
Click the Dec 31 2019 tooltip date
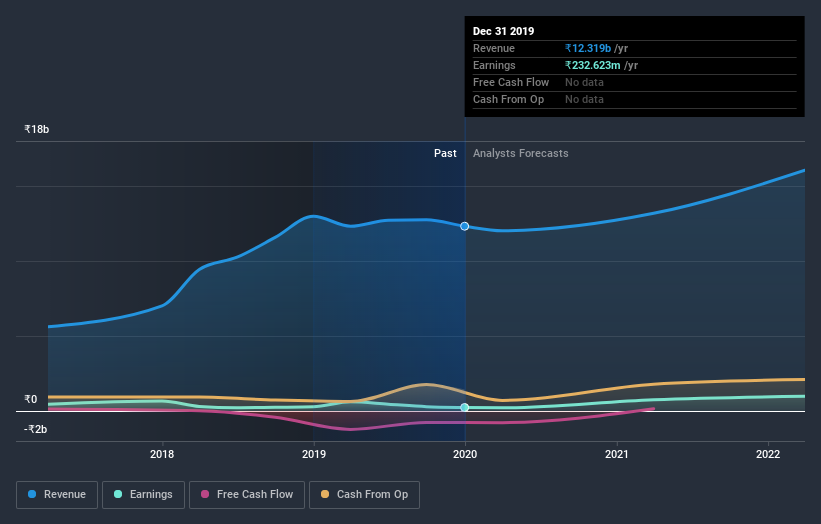click(503, 31)
